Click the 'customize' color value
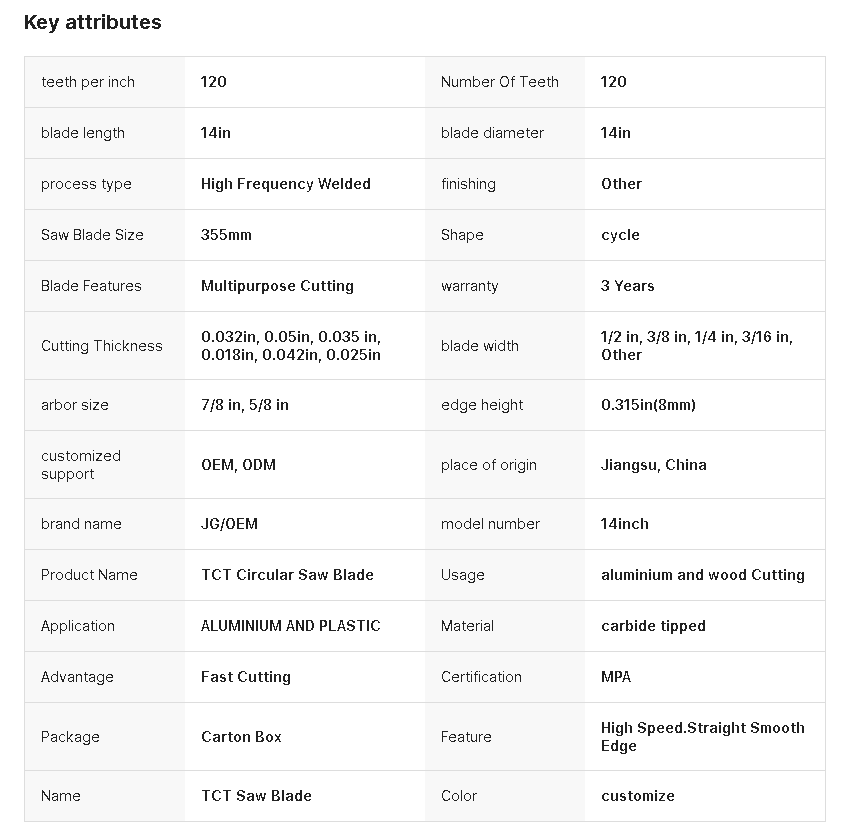This screenshot has height=823, width=849. pos(637,796)
